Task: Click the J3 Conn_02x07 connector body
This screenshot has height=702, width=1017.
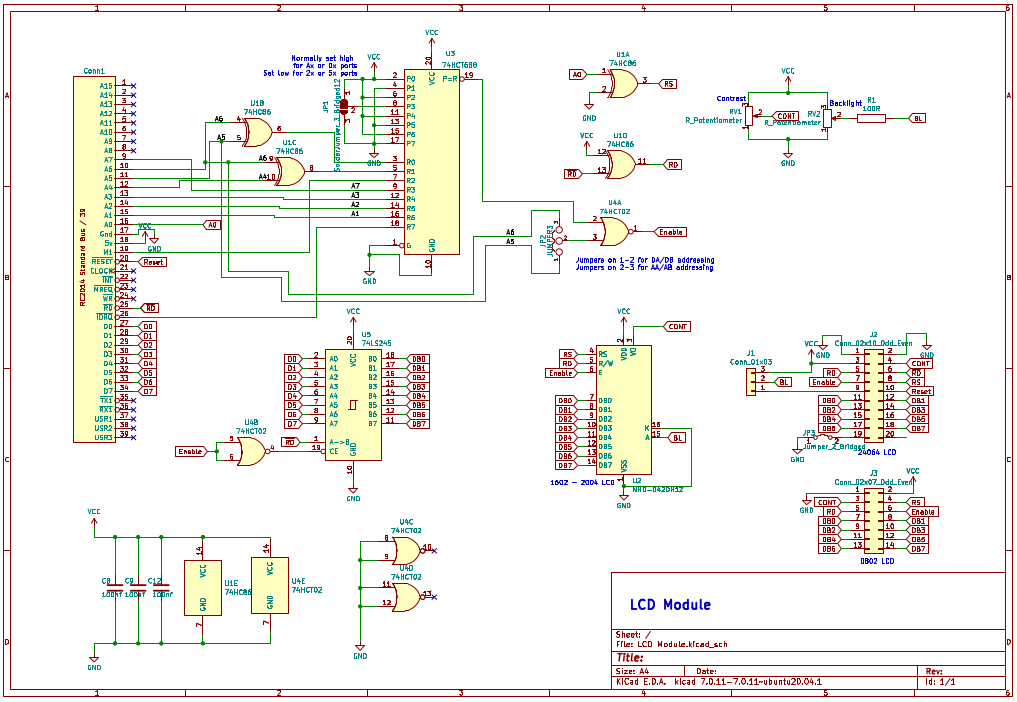Action: (874, 520)
